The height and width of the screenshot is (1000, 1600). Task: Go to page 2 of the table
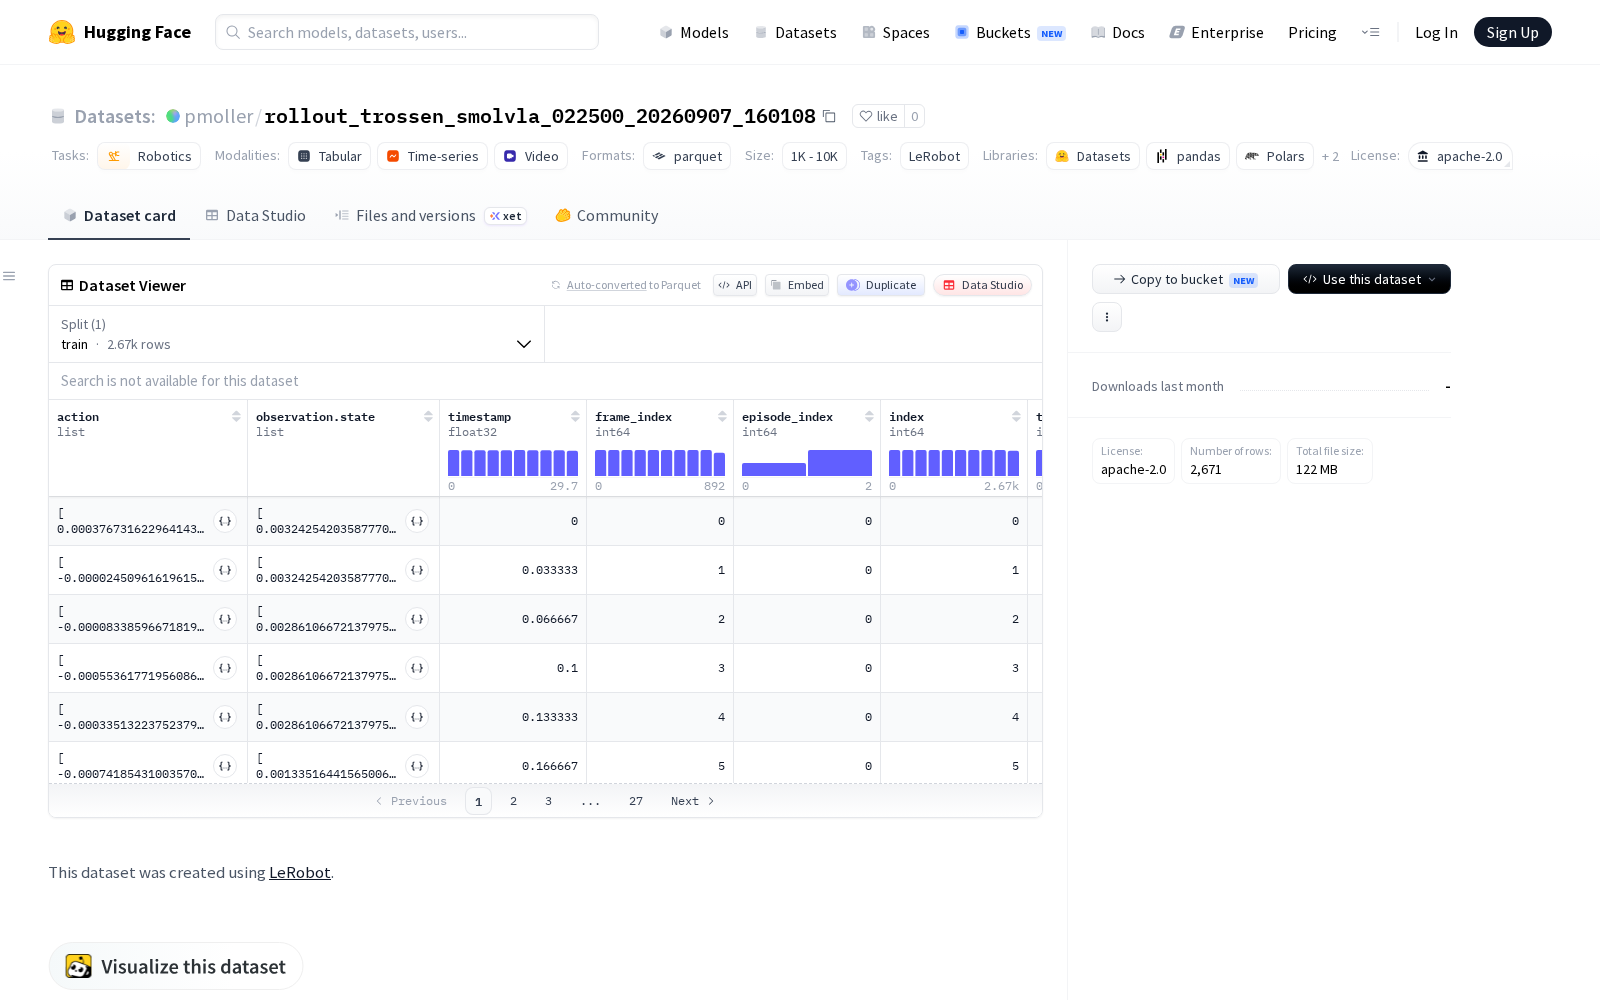(x=514, y=801)
